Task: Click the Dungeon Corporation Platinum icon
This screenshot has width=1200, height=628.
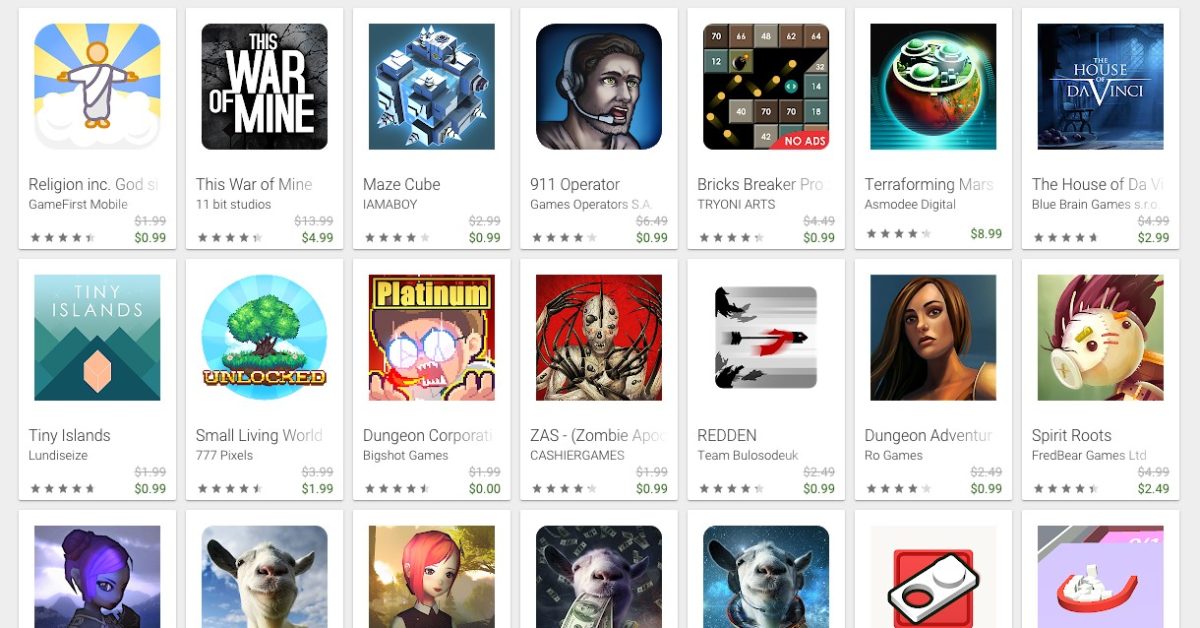Action: coord(431,338)
